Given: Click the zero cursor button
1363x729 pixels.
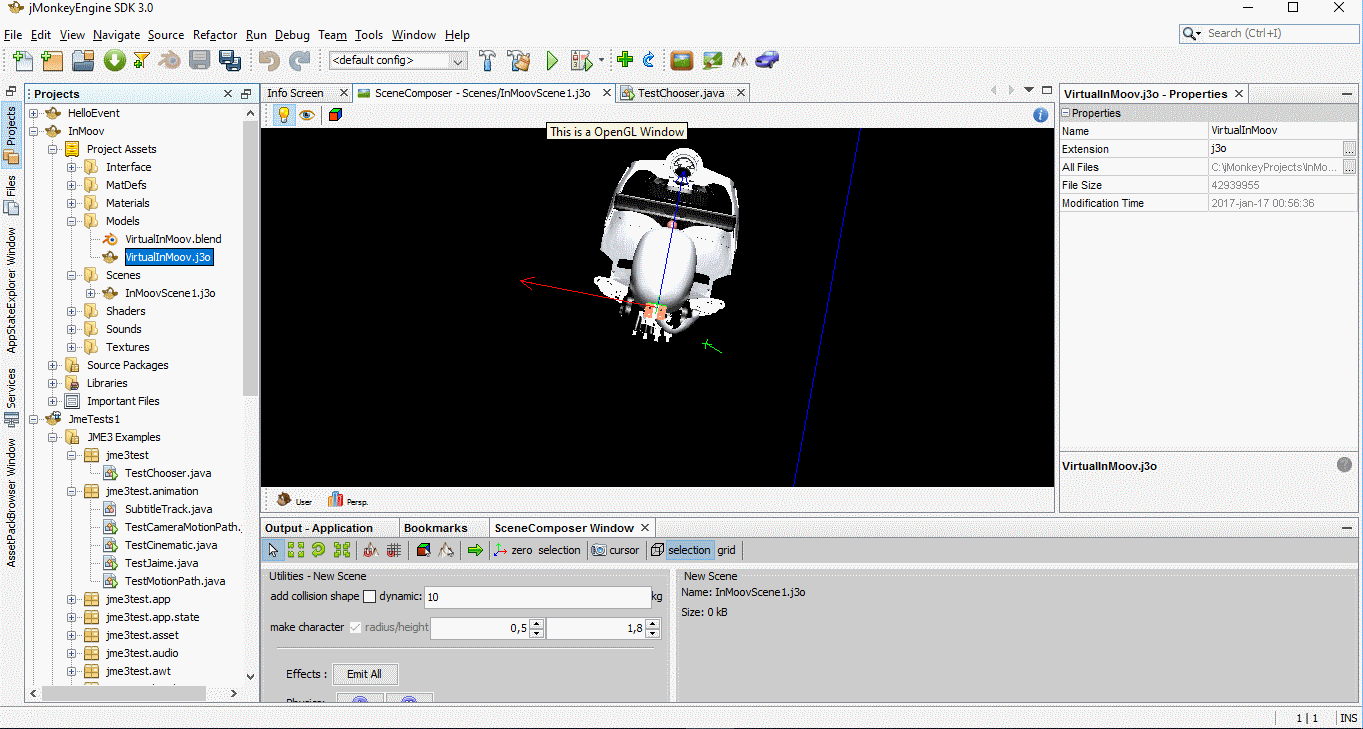Looking at the screenshot, I should tap(523, 550).
